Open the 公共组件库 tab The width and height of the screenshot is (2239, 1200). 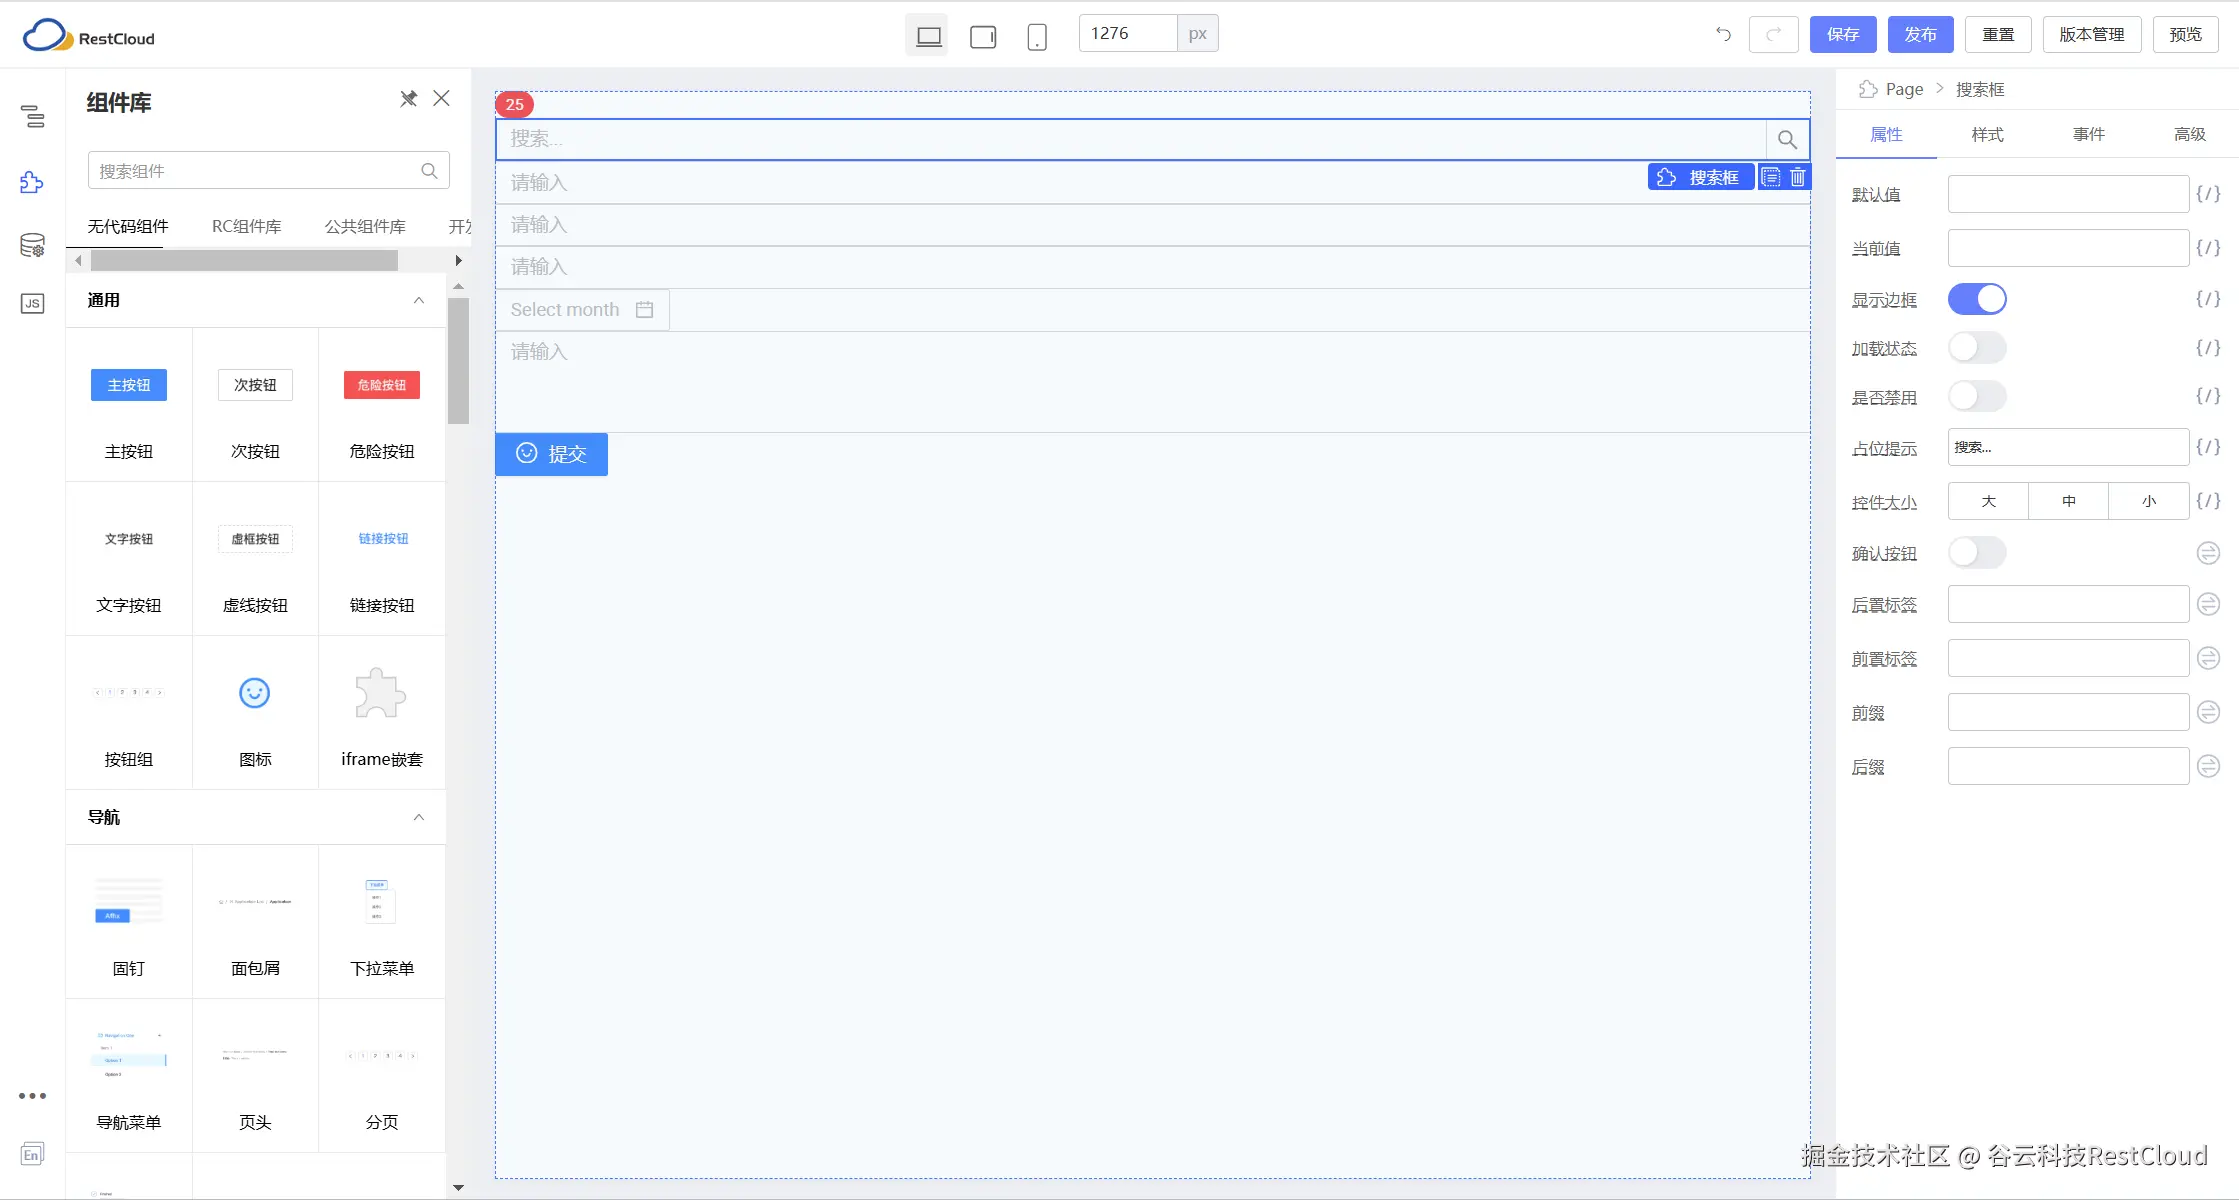click(x=365, y=226)
